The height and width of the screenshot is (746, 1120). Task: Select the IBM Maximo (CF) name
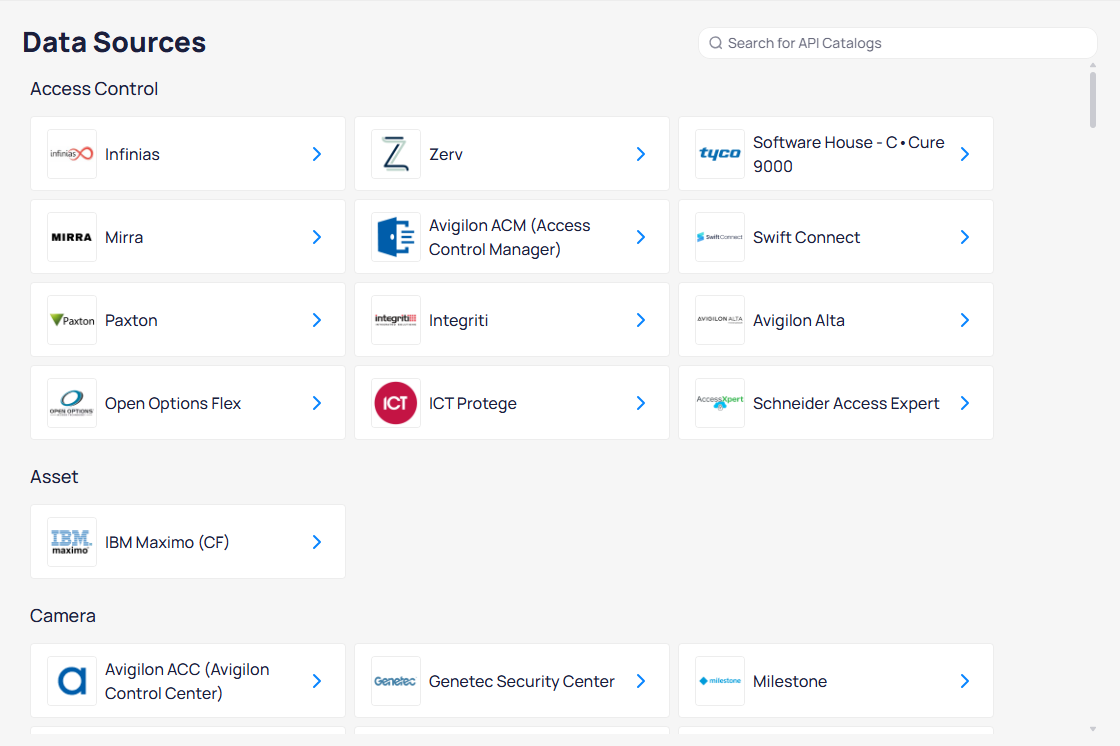click(x=167, y=542)
